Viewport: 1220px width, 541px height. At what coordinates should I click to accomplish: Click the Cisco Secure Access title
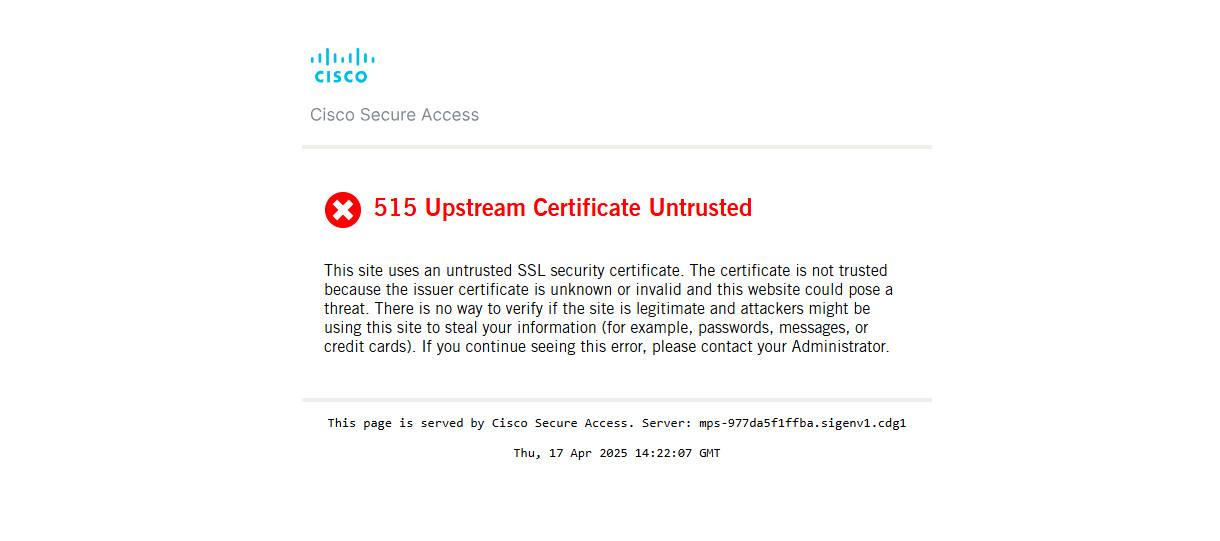pyautogui.click(x=394, y=115)
